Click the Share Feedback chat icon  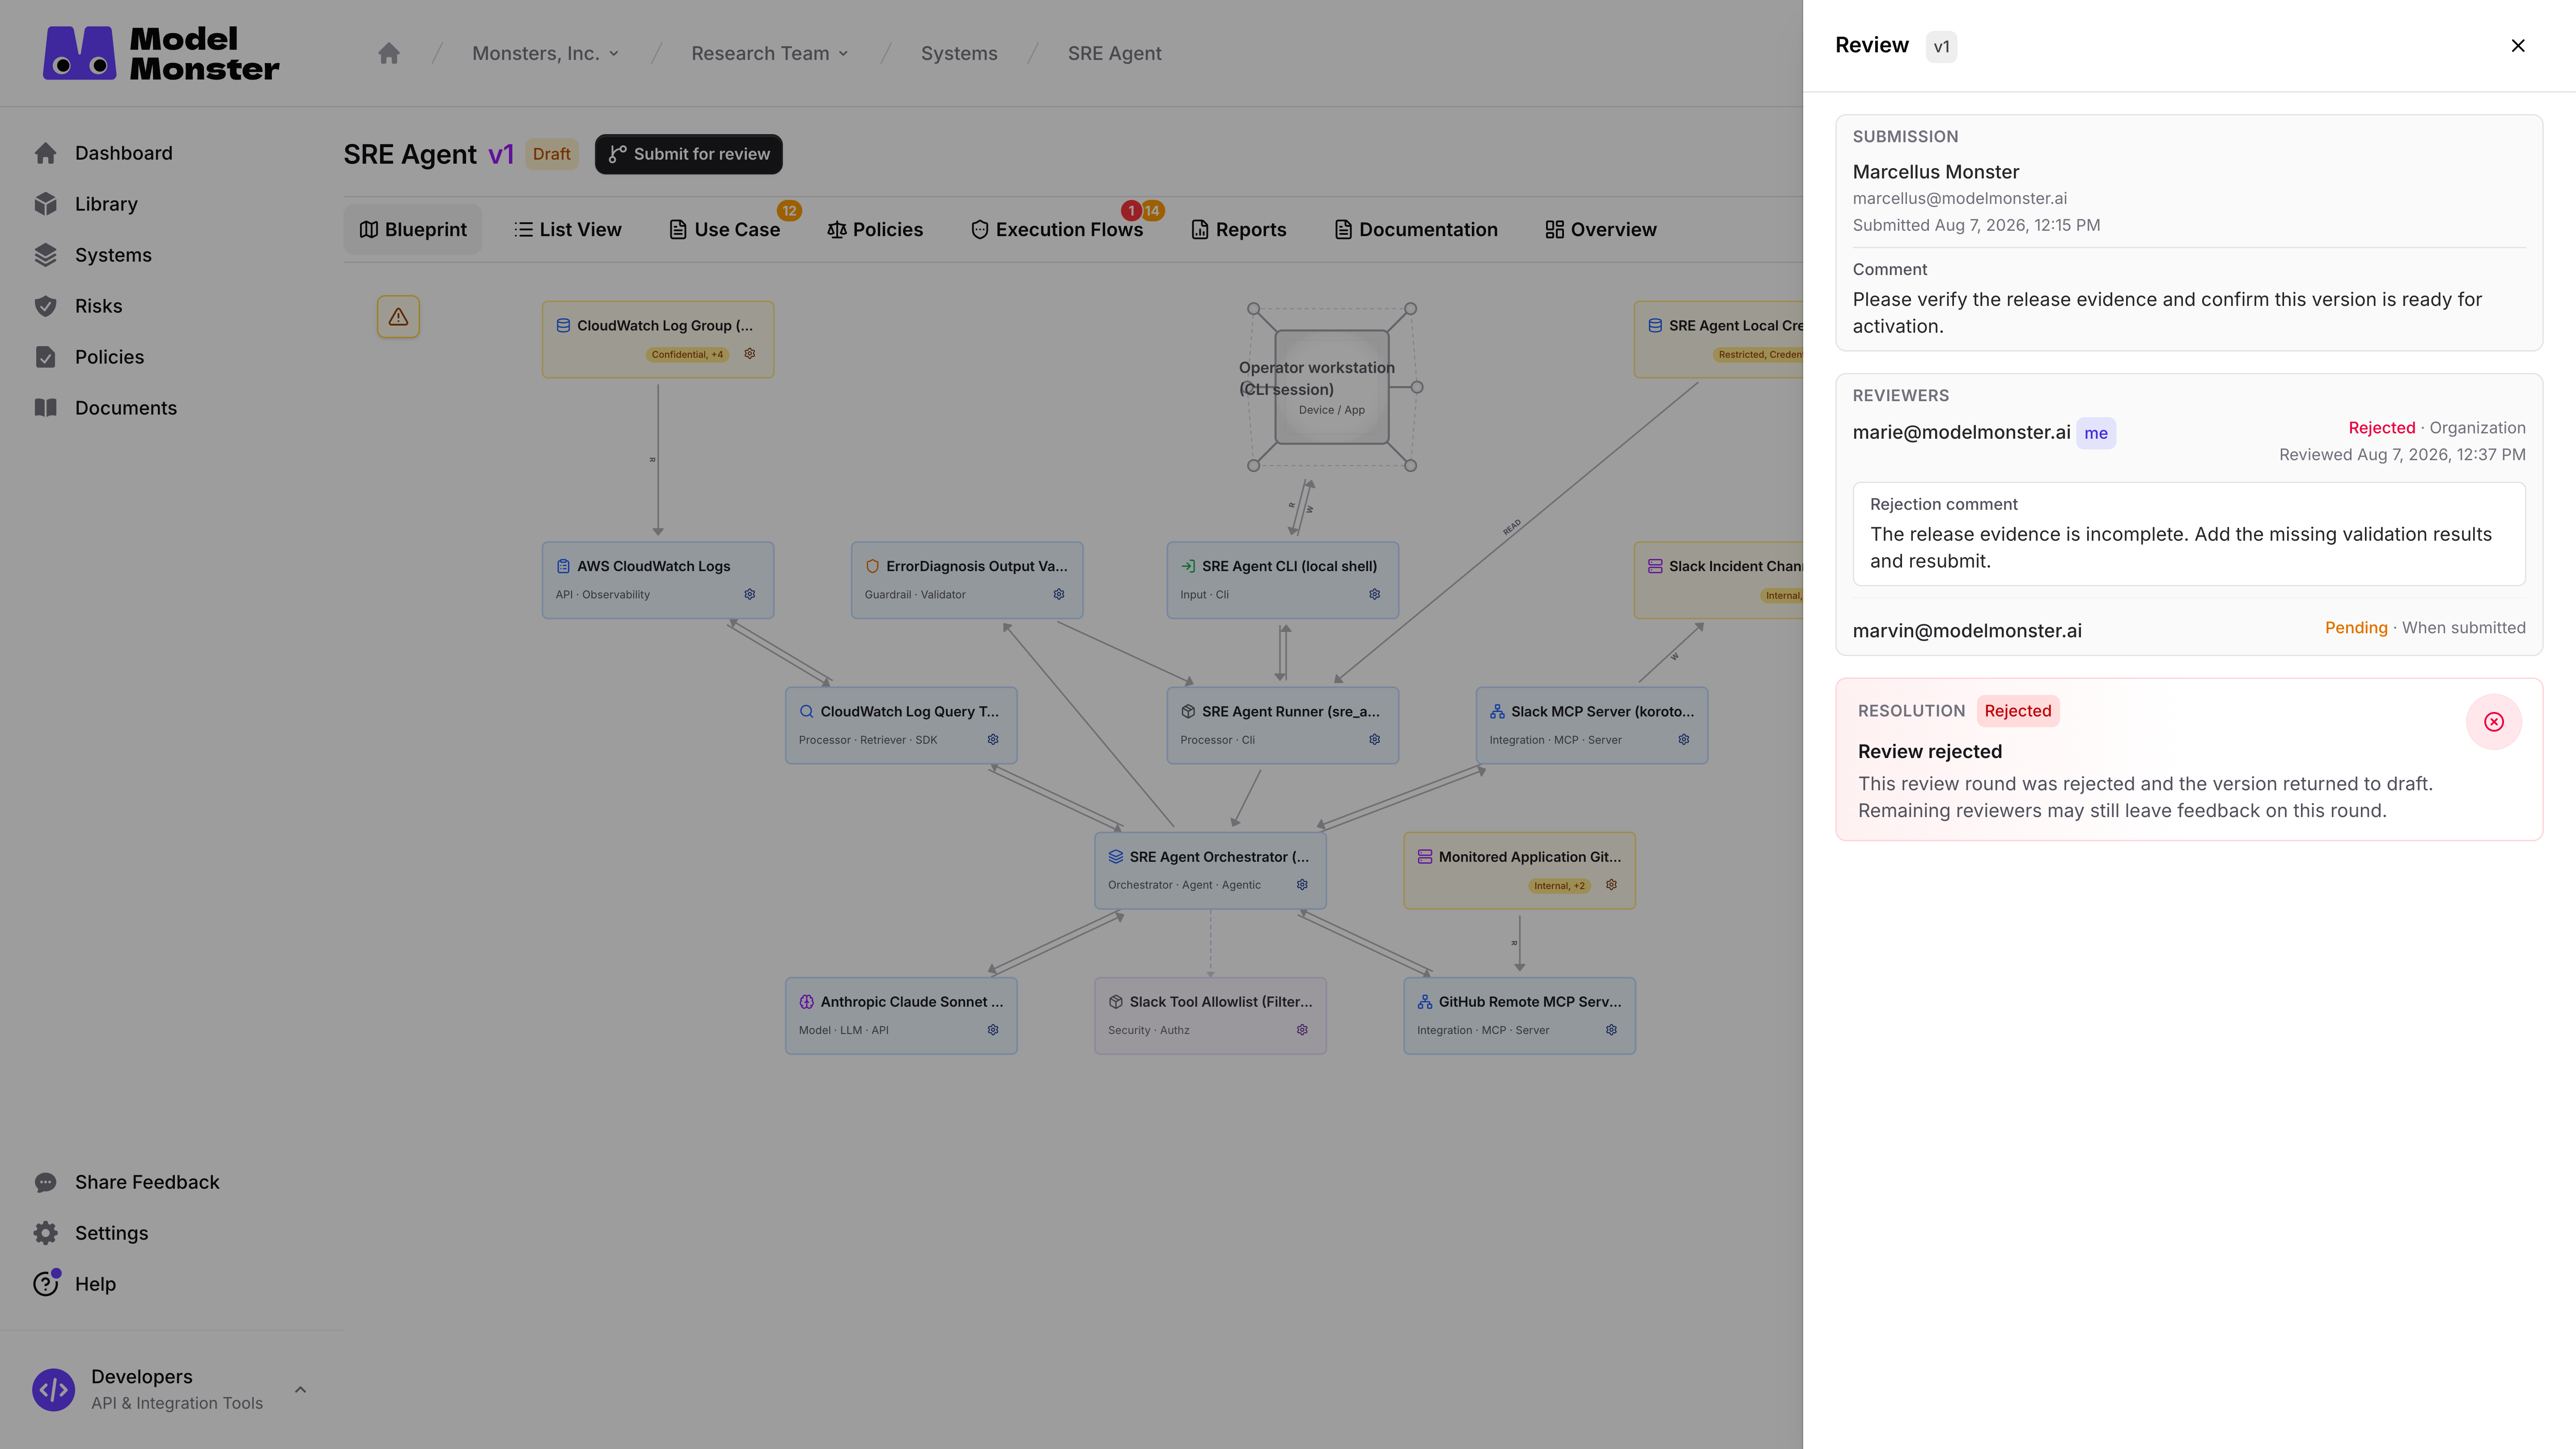pos(46,1182)
